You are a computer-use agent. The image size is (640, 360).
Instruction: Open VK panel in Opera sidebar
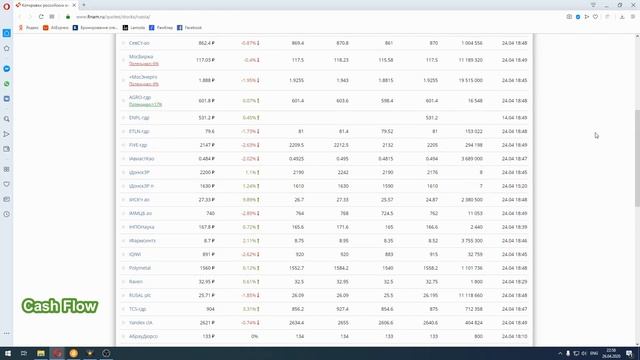pos(7,99)
